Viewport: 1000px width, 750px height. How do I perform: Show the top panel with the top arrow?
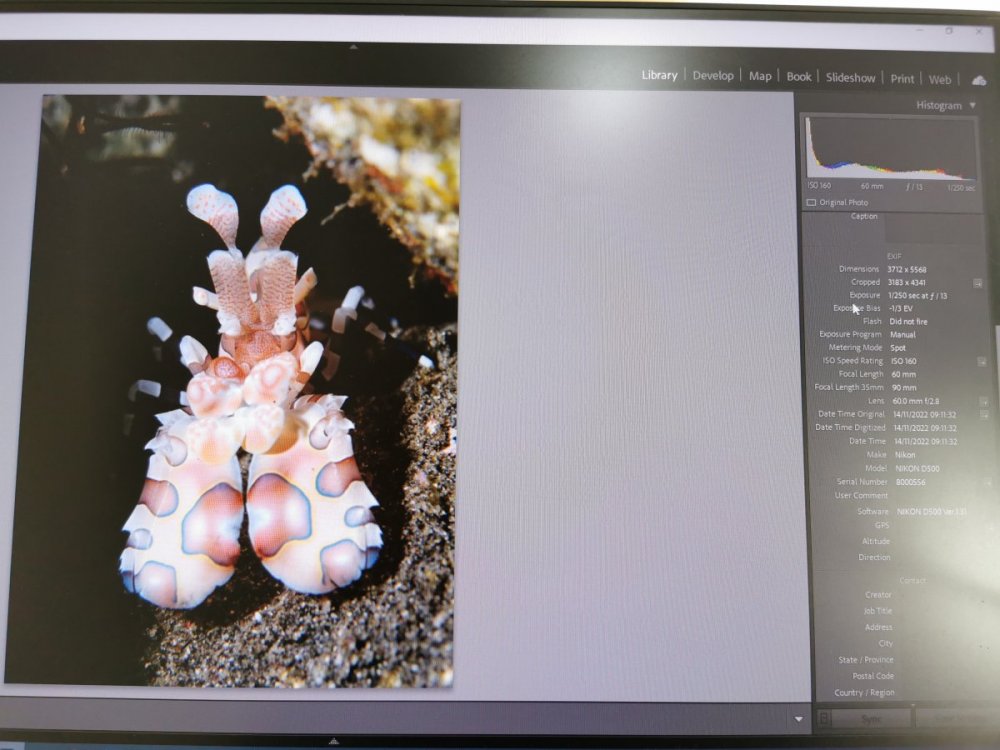coord(354,47)
